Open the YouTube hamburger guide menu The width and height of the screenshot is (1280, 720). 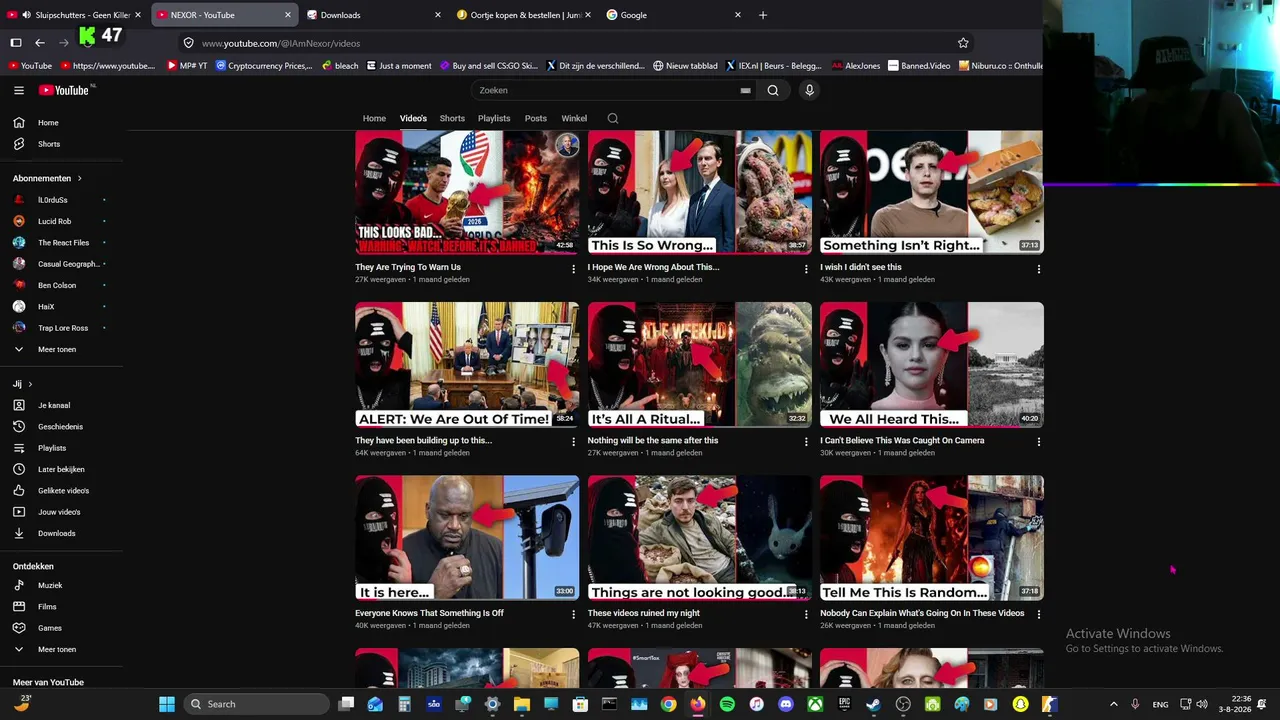tap(19, 90)
